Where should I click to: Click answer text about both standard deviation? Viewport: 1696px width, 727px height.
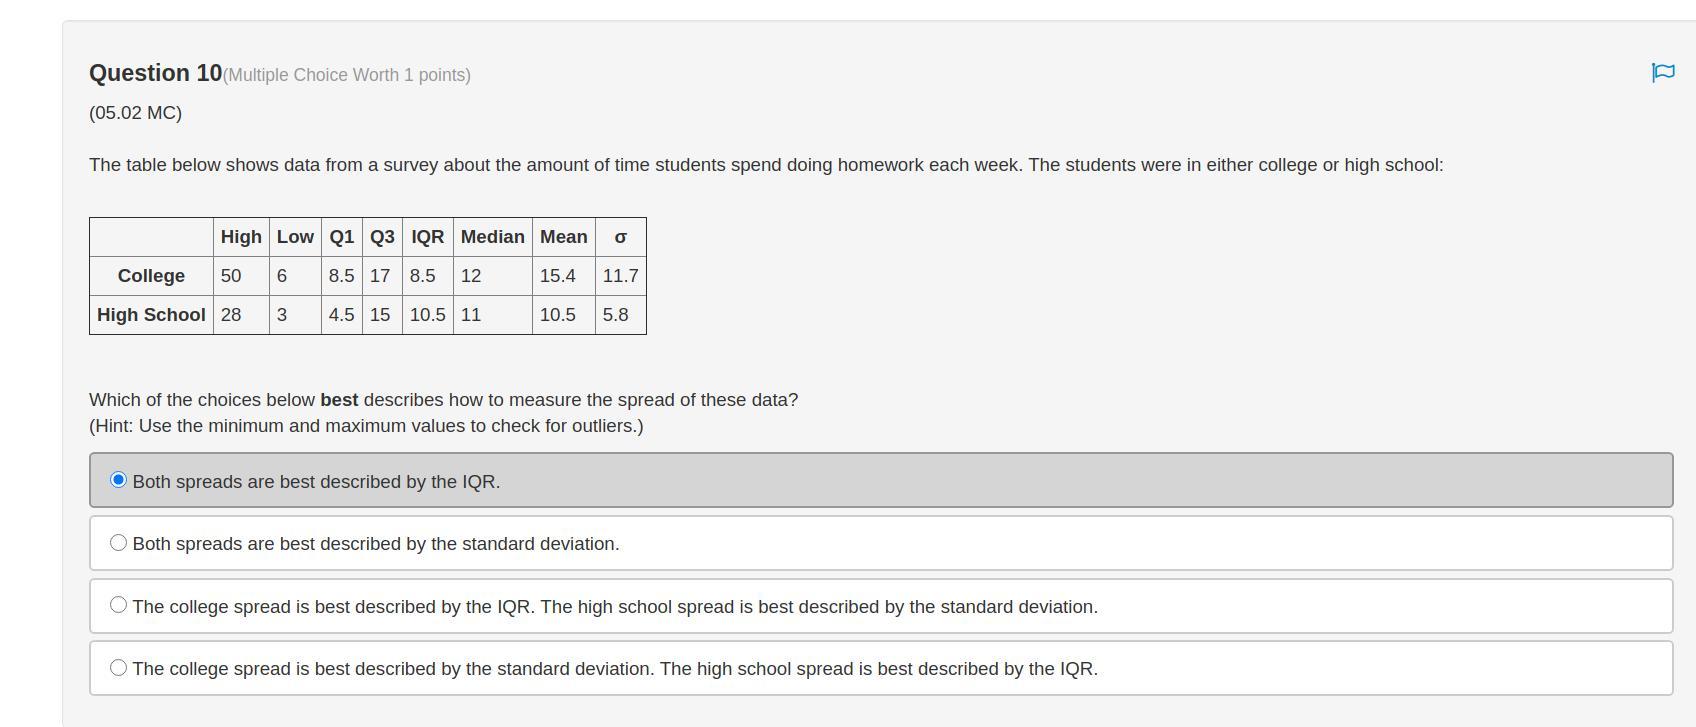click(376, 544)
